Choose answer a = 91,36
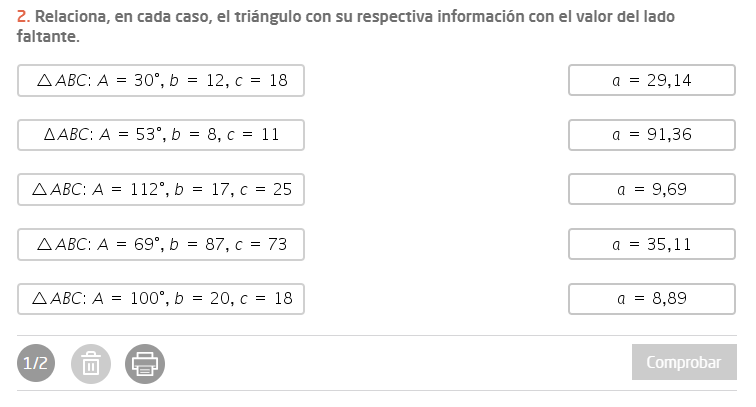Image resolution: width=756 pixels, height=407 pixels. pos(652,135)
